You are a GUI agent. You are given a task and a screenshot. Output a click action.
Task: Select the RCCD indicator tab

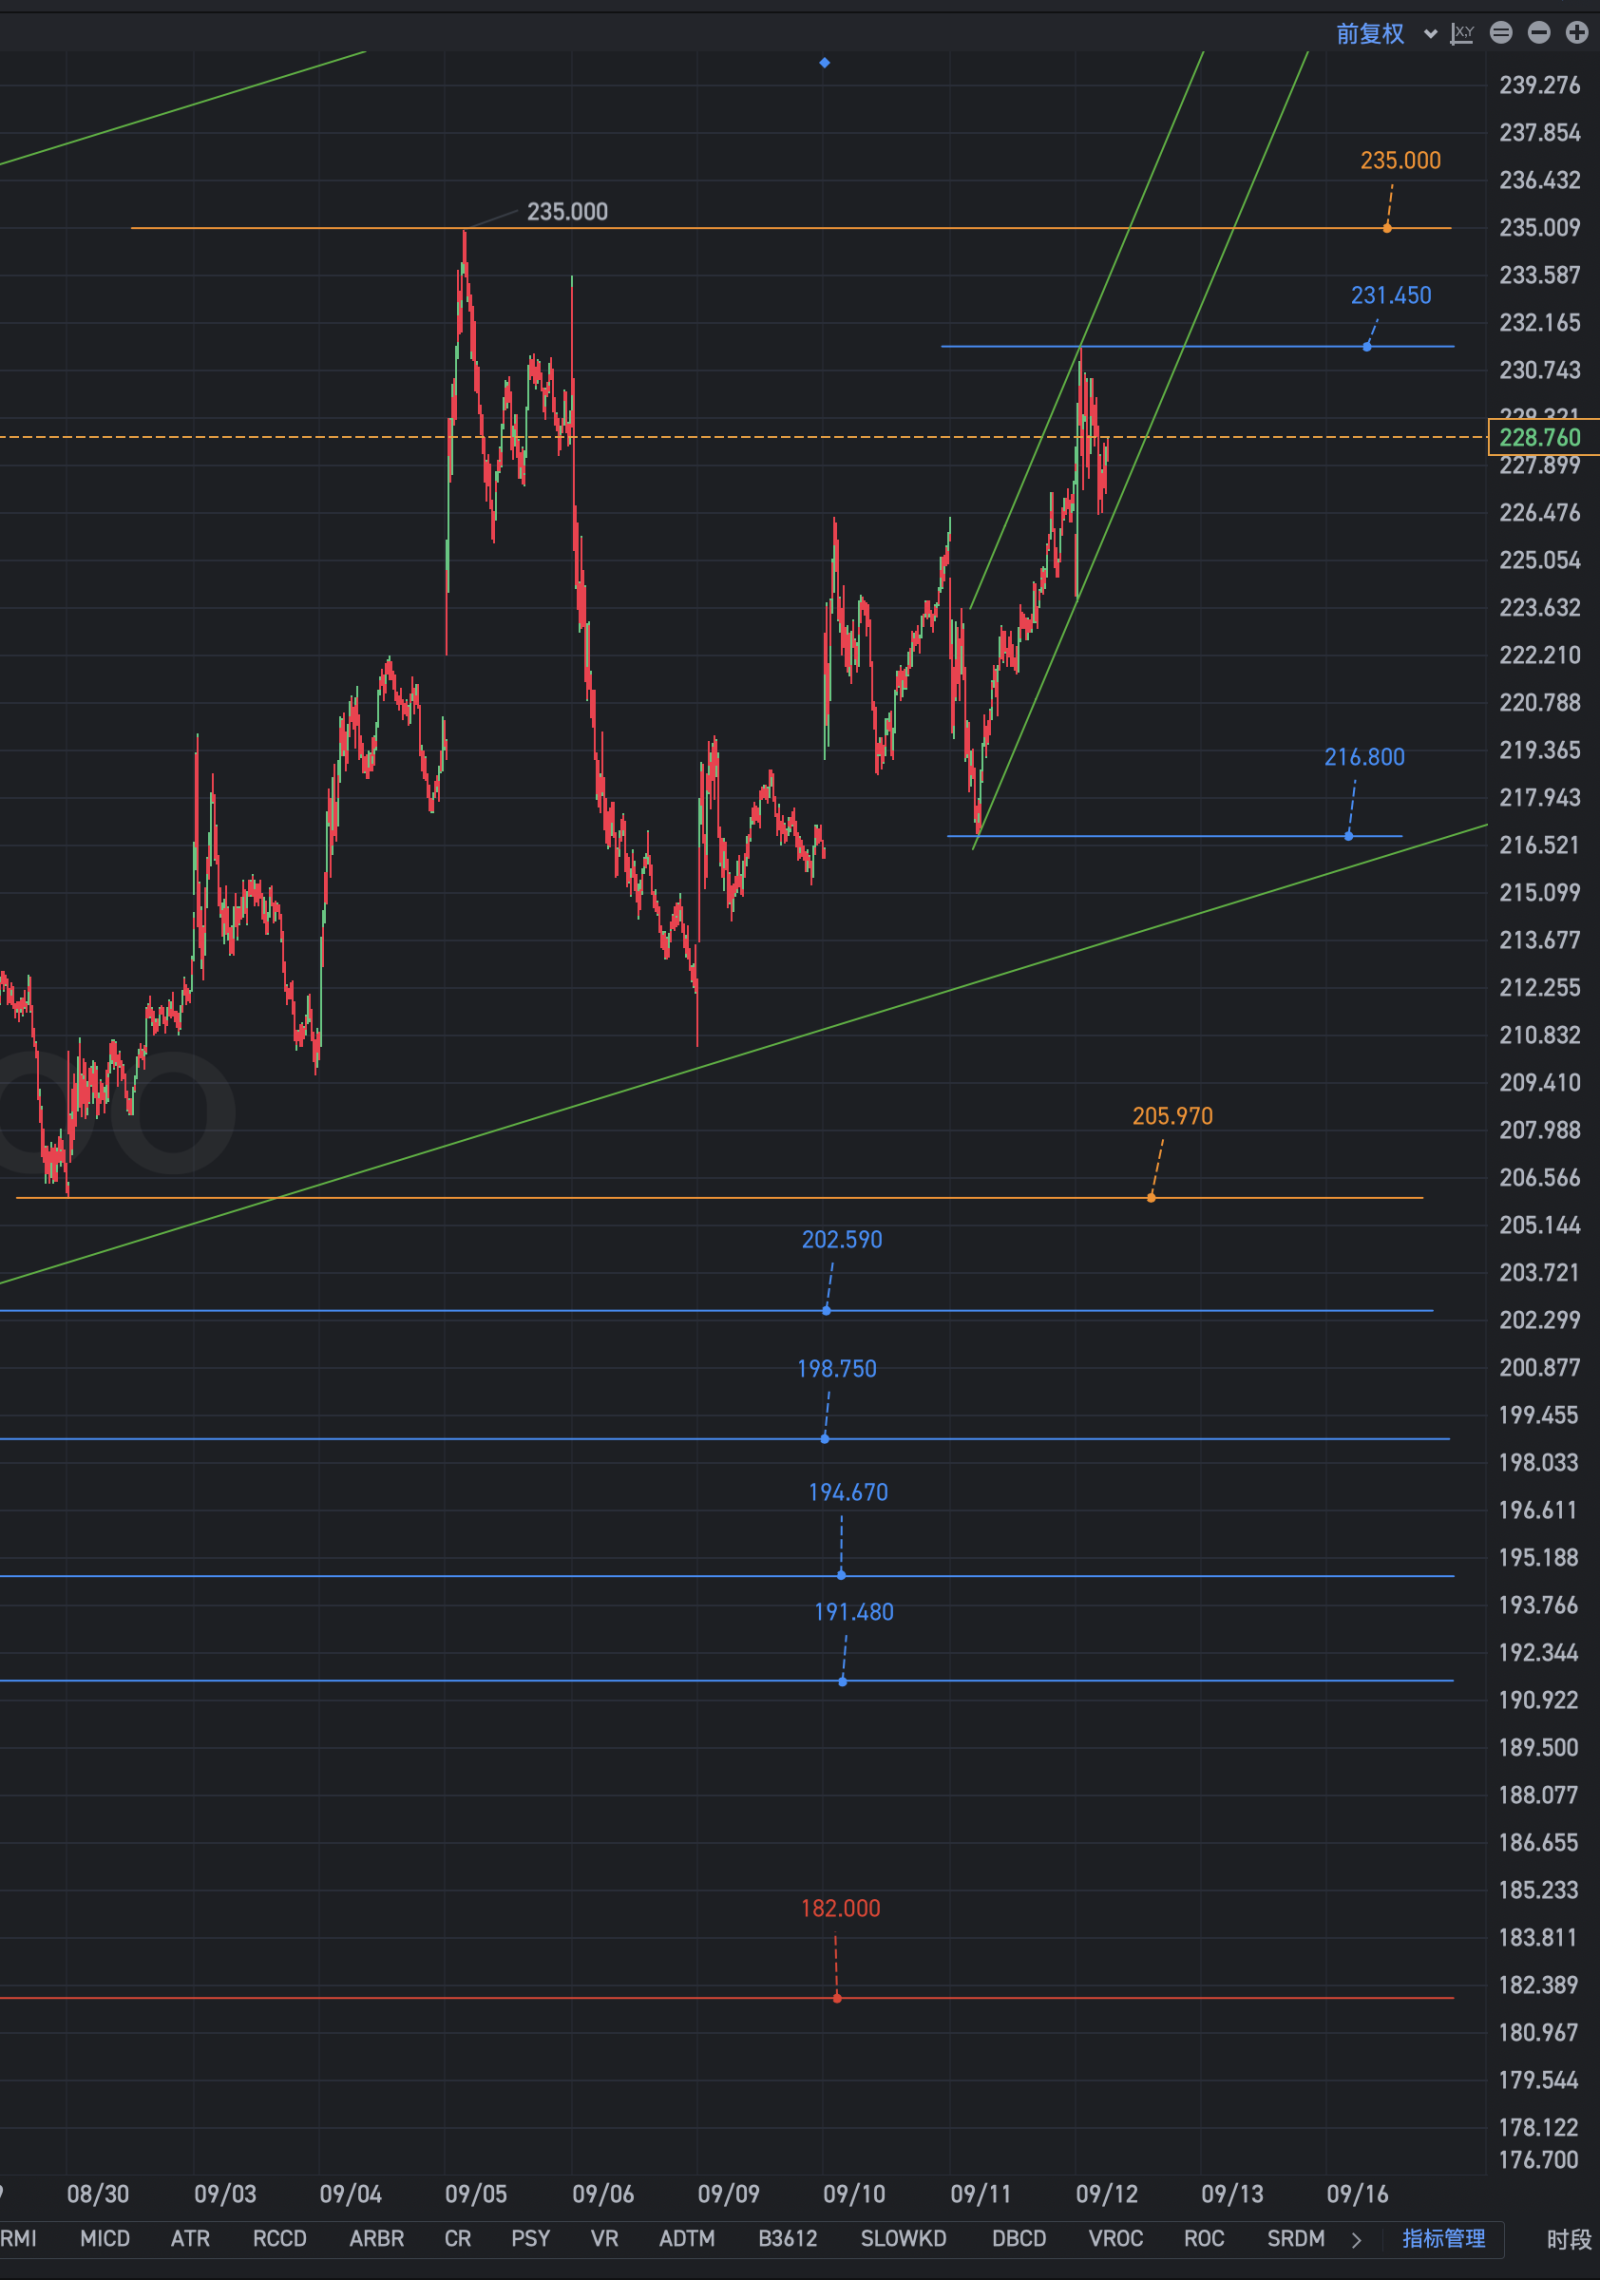click(x=279, y=2238)
